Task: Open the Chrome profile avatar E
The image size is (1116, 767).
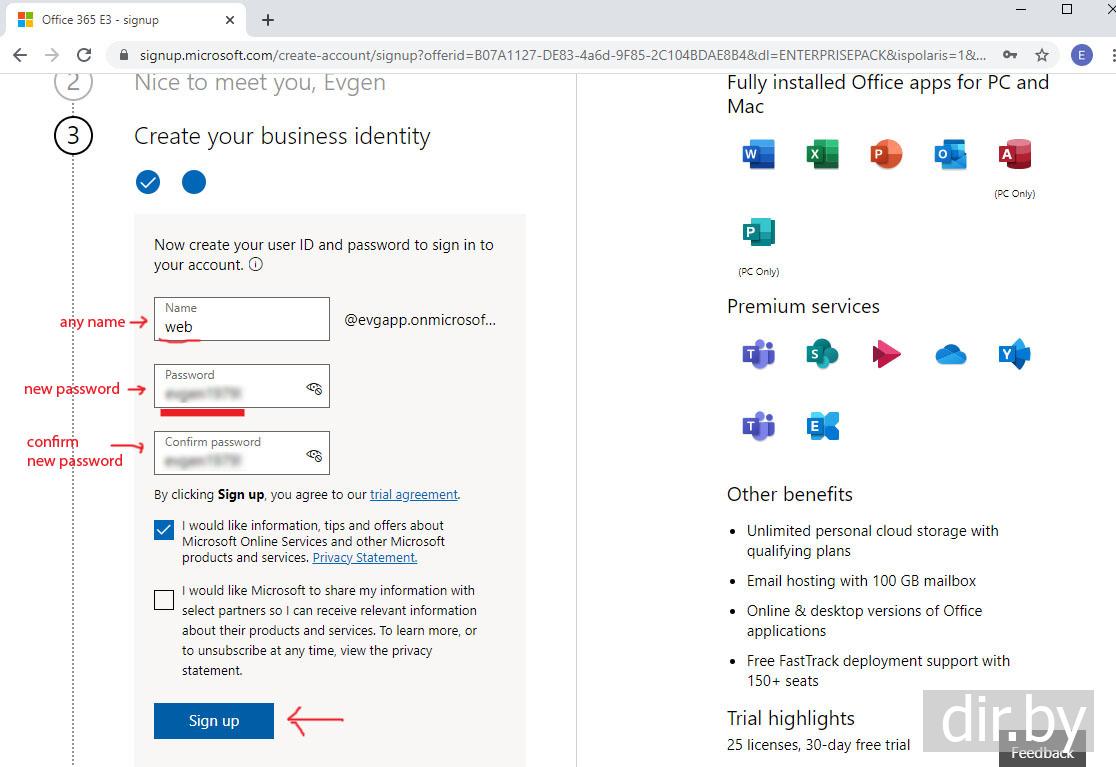Action: pyautogui.click(x=1082, y=55)
